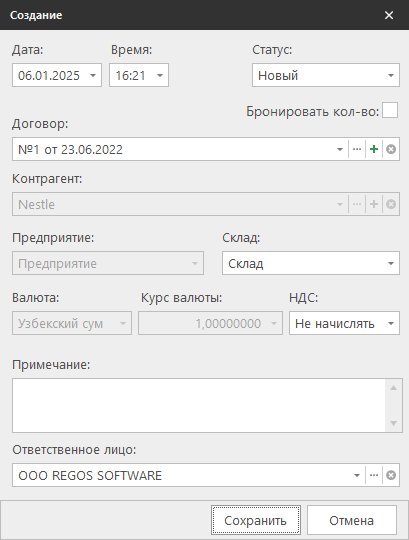Click the green plus icon in Договор field
The width and height of the screenshot is (409, 540).
374,149
